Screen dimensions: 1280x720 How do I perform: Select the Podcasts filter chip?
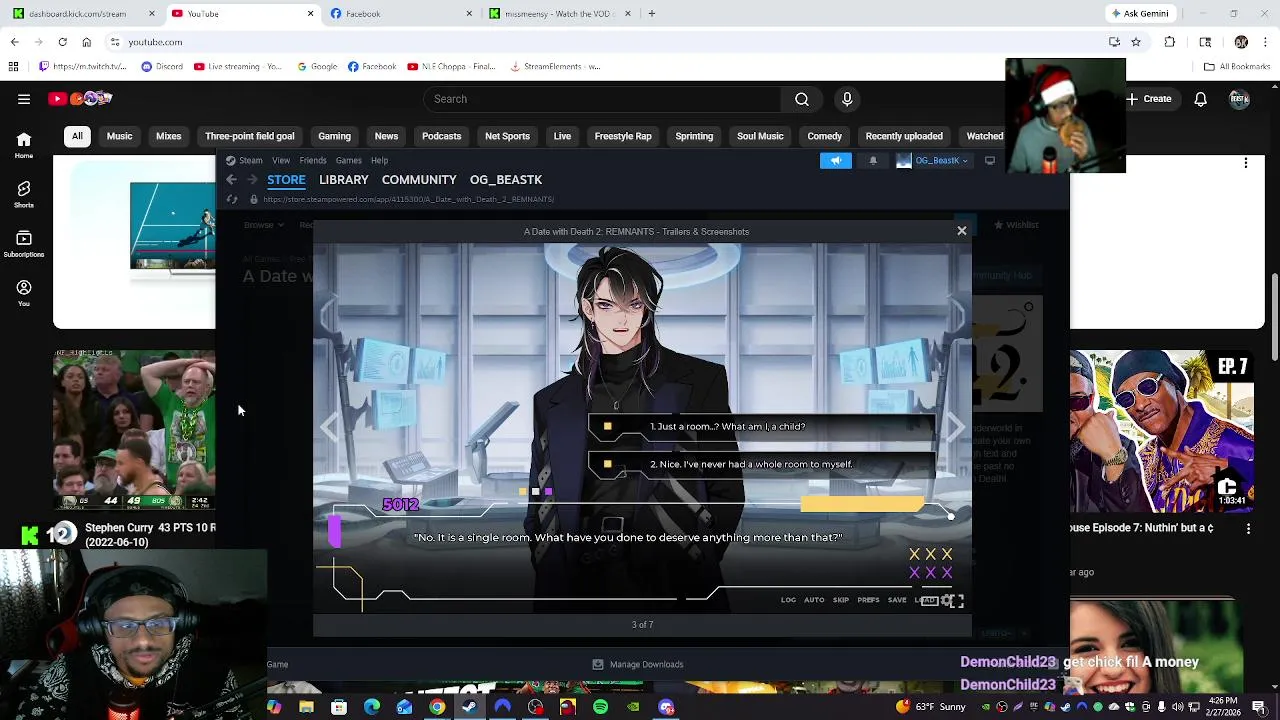pos(441,136)
